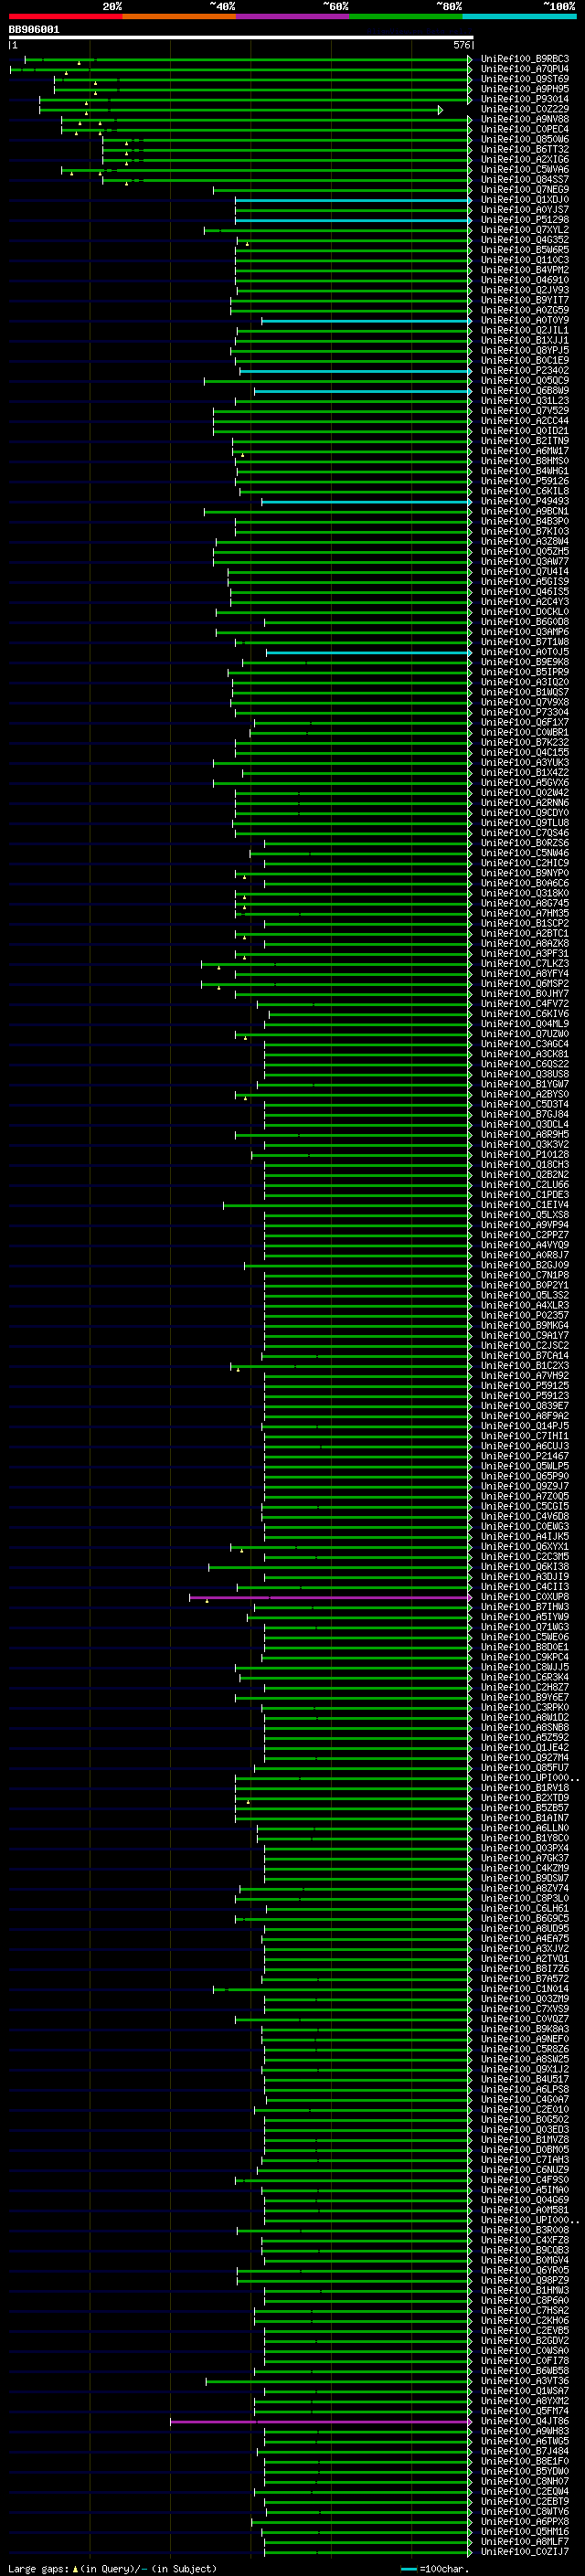Click the label UniRef100_Q03PX4
Screen dimensions: 585x2576
point(525,1848)
